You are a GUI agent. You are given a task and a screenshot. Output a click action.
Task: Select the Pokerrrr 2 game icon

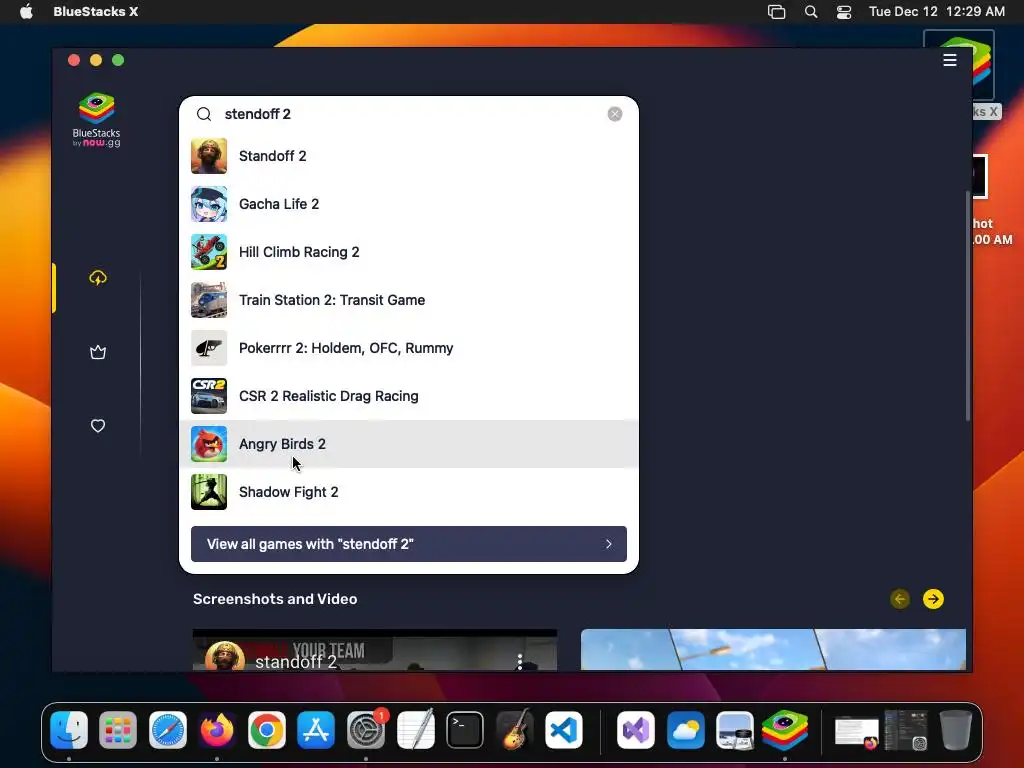[x=209, y=348]
